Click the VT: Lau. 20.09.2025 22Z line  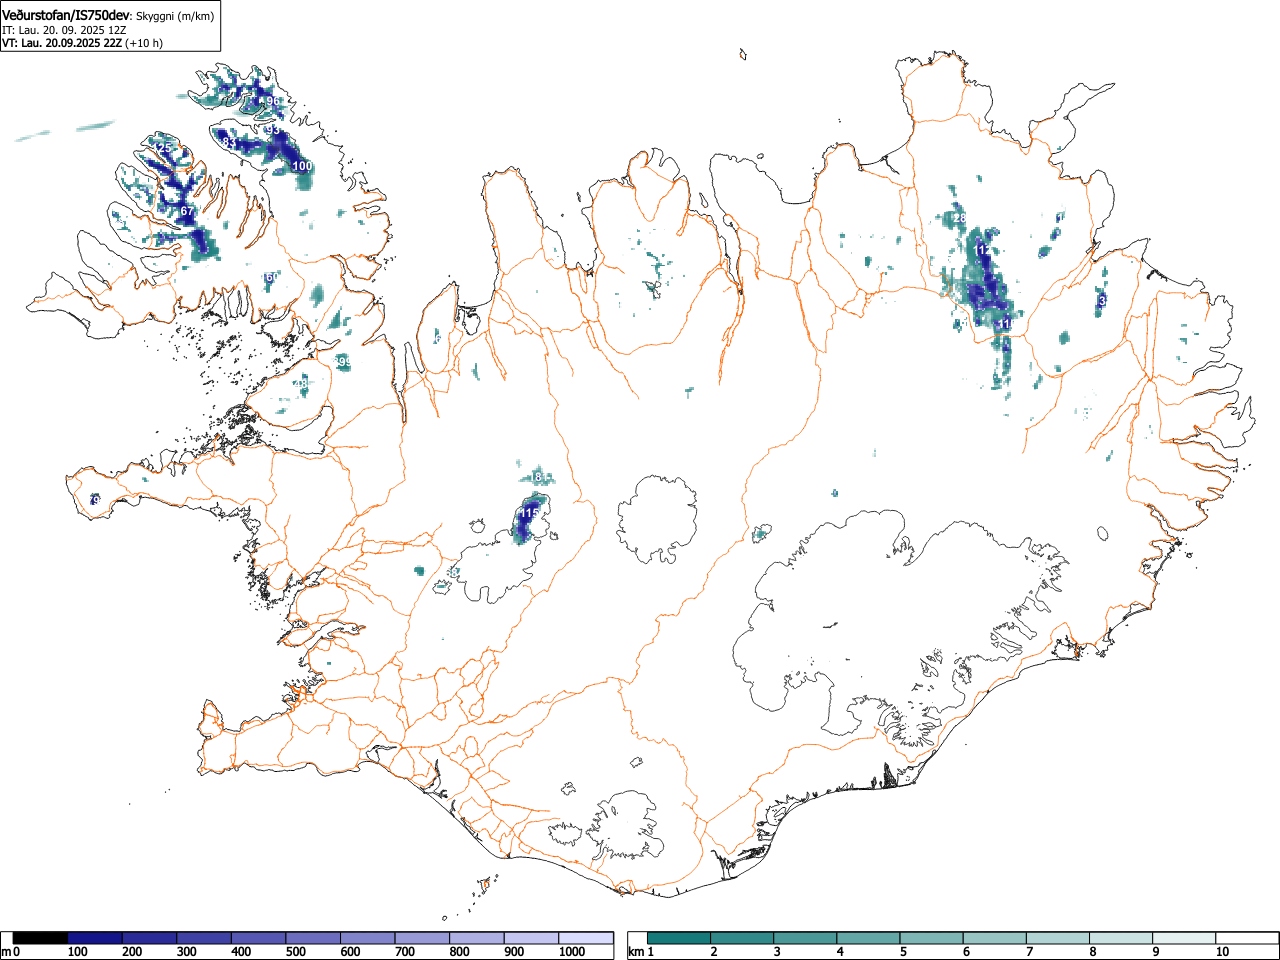click(x=60, y=43)
